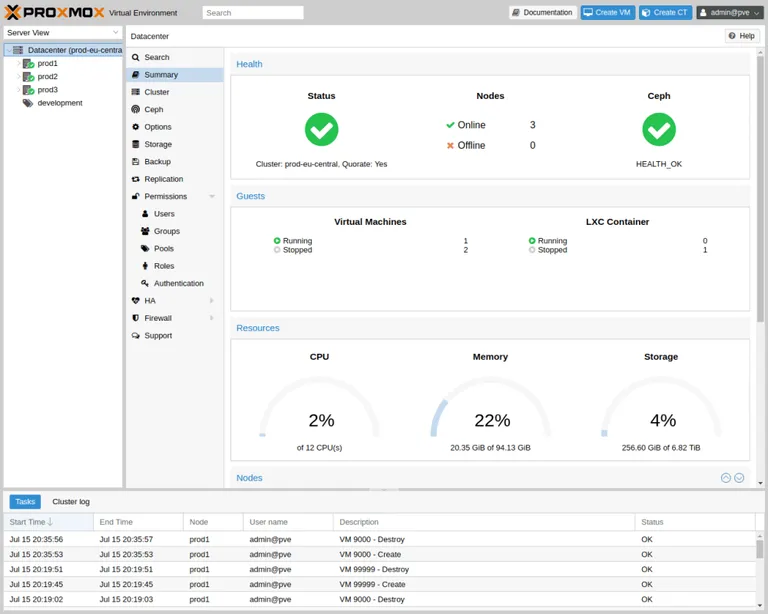Expand prod3 tree node arrow
The height and width of the screenshot is (614, 768).
[x=19, y=90]
